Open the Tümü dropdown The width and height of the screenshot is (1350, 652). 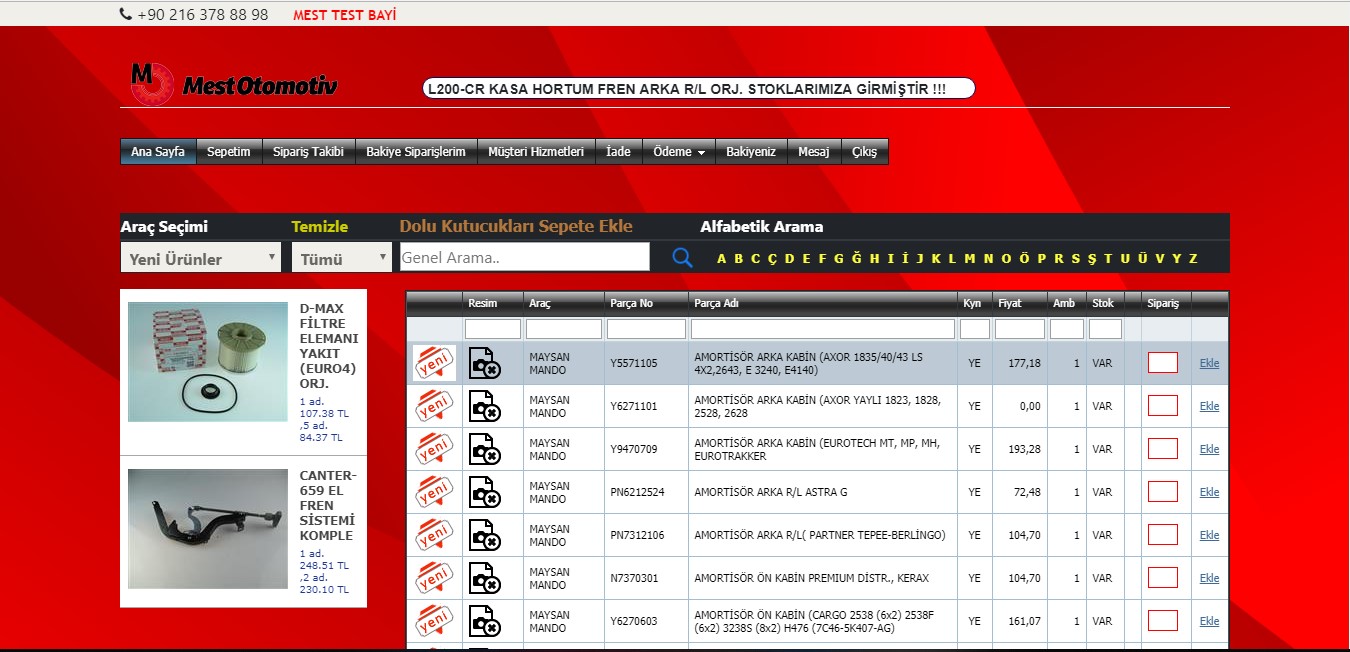342,258
